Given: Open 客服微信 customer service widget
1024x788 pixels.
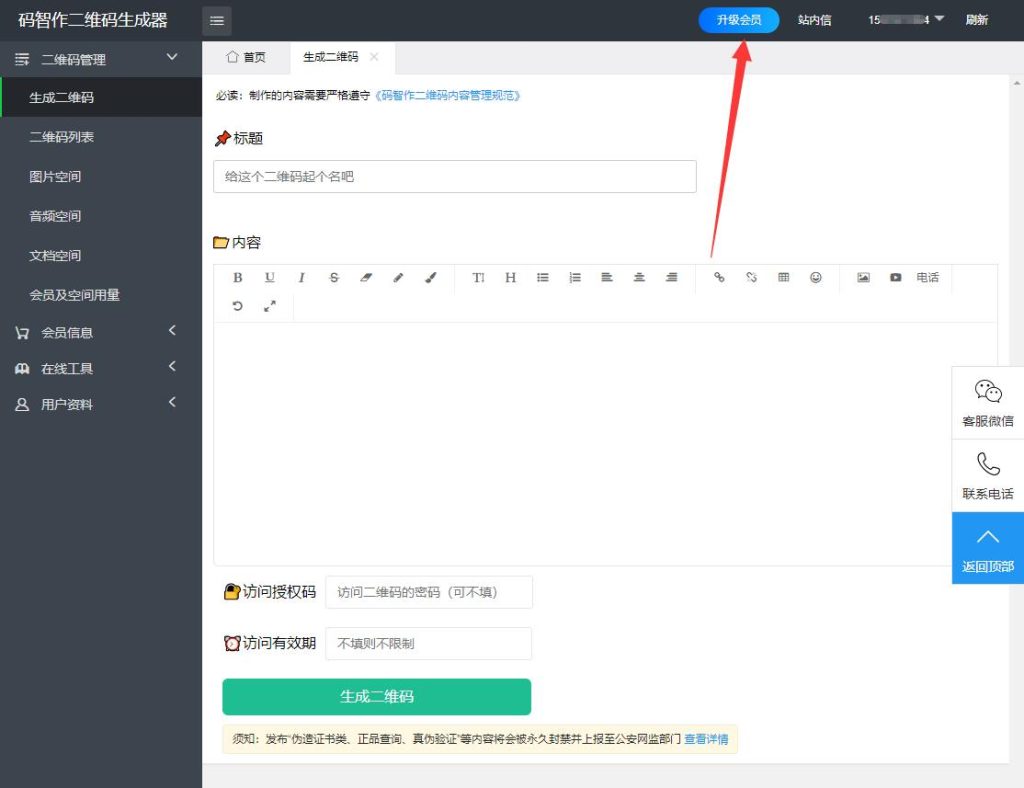Looking at the screenshot, I should [x=987, y=403].
